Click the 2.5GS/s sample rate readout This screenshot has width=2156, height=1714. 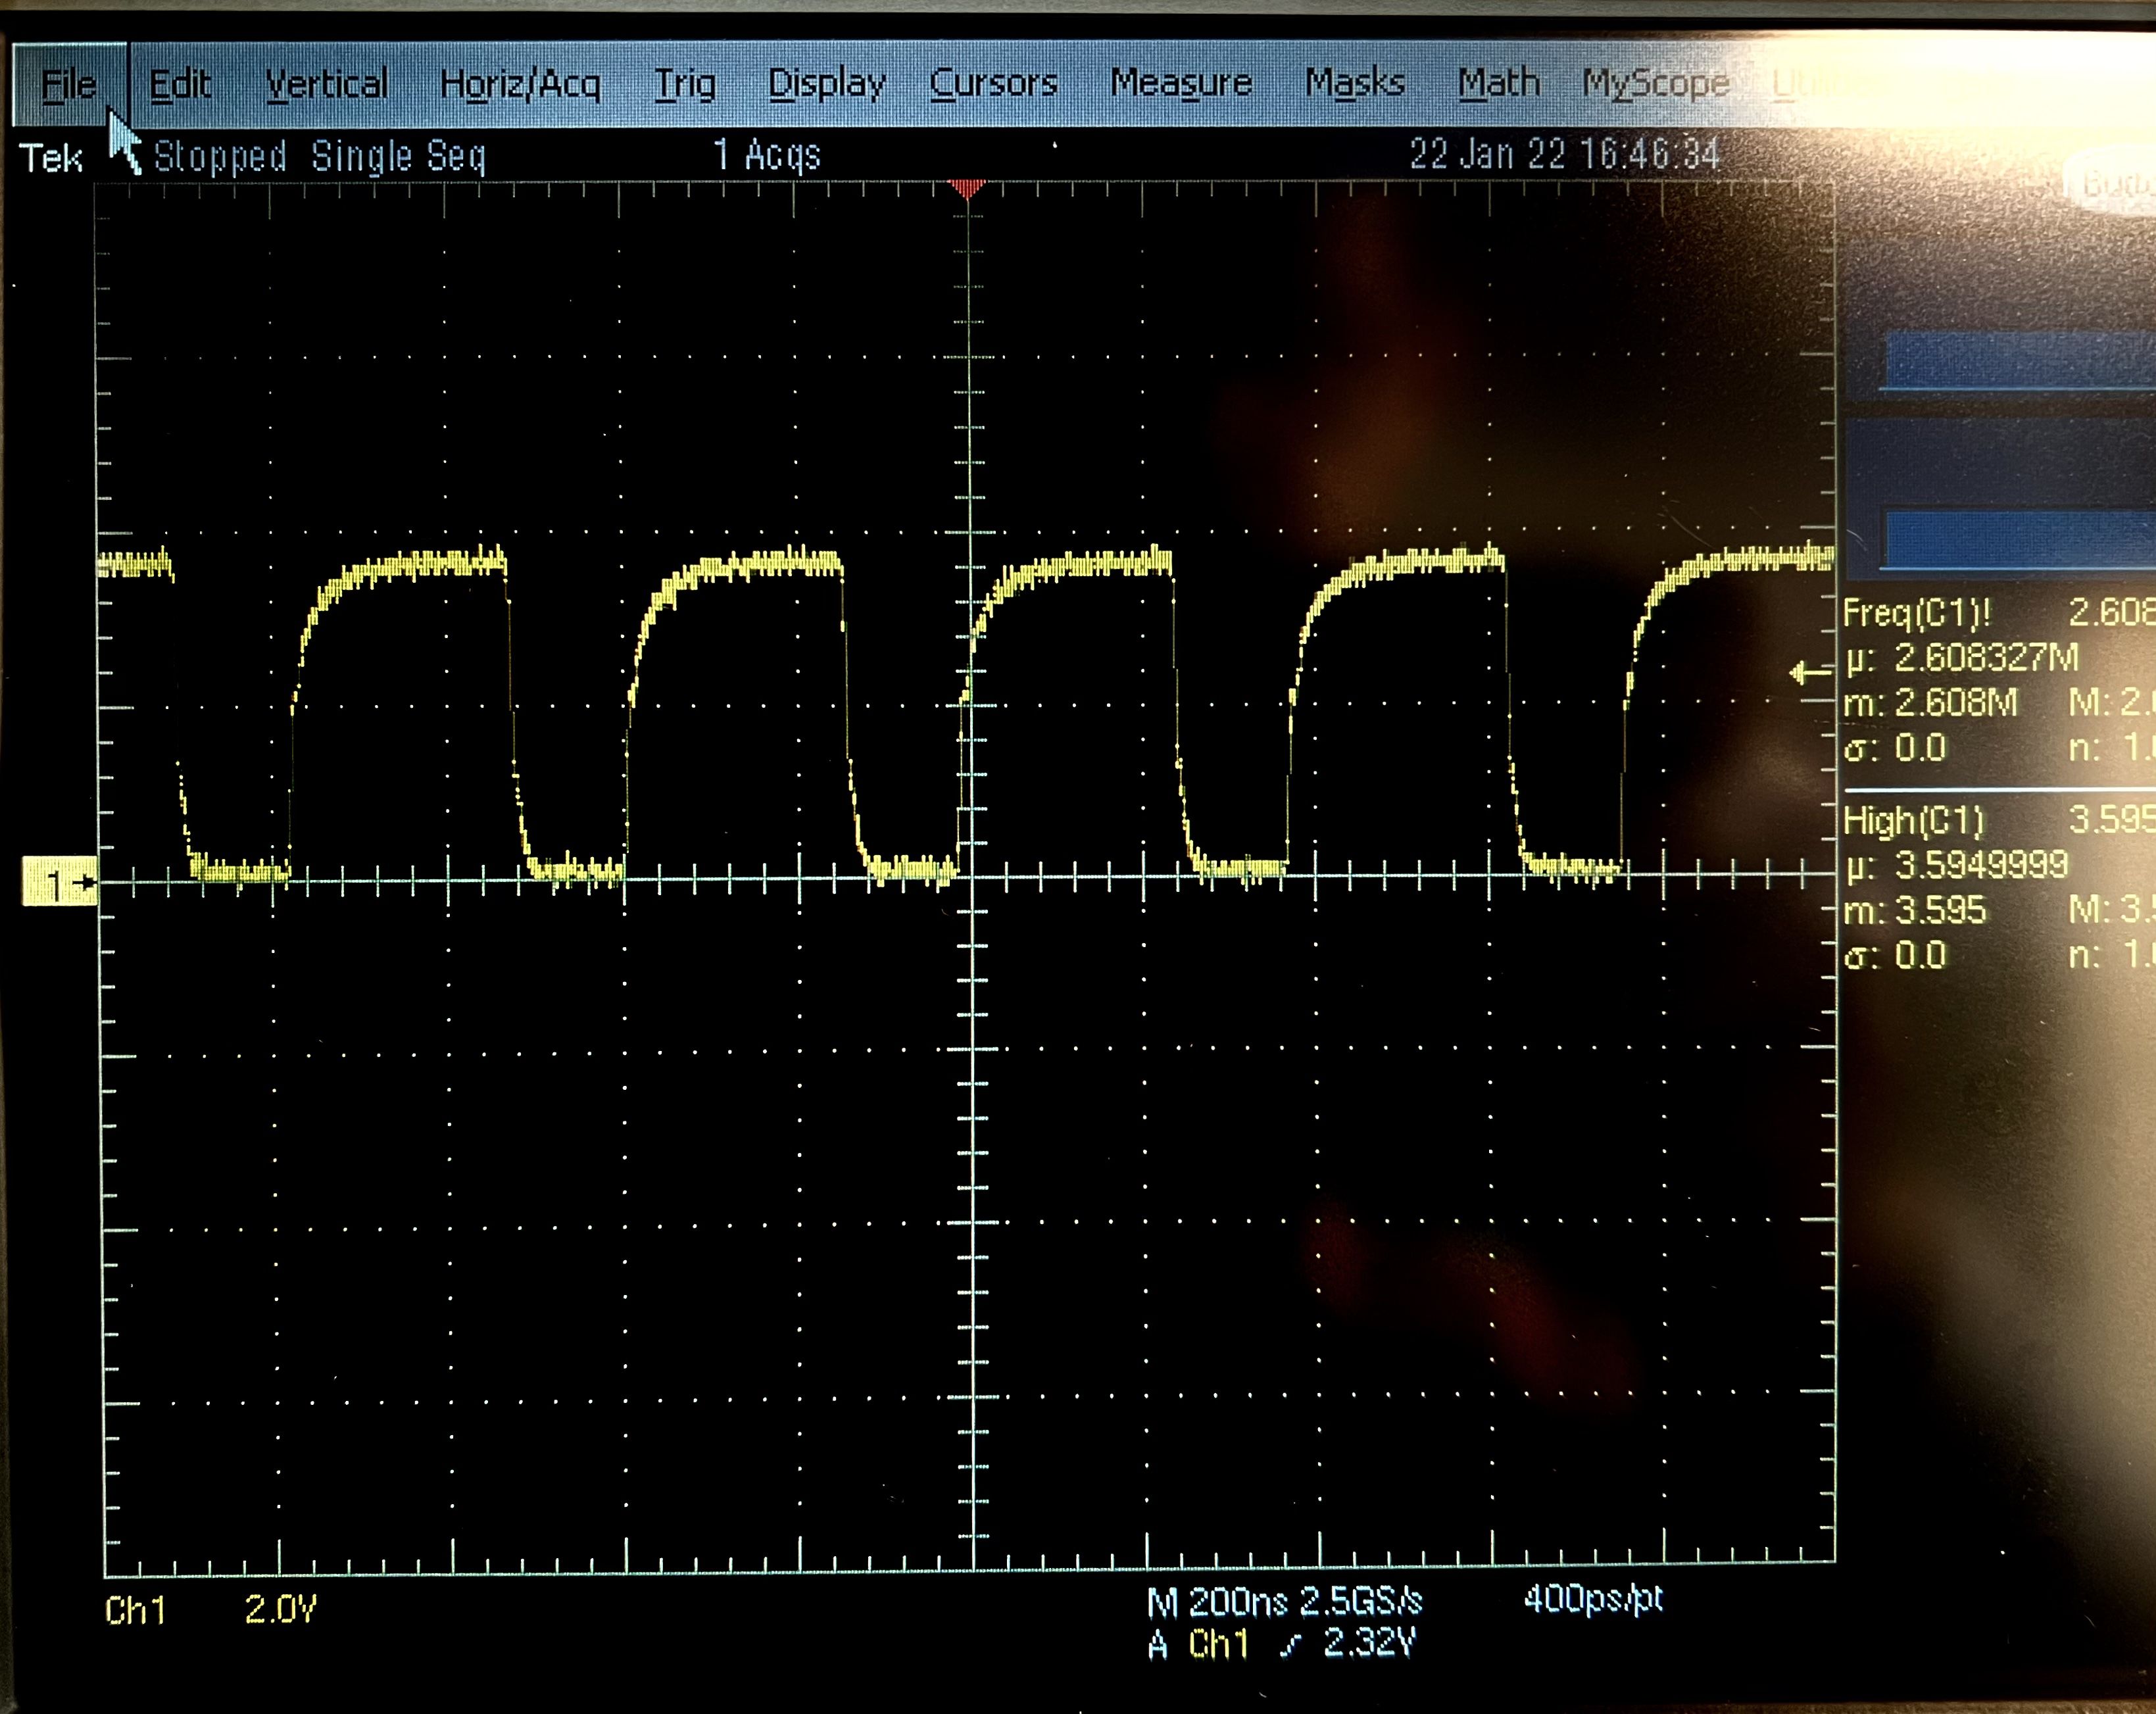[1361, 1602]
